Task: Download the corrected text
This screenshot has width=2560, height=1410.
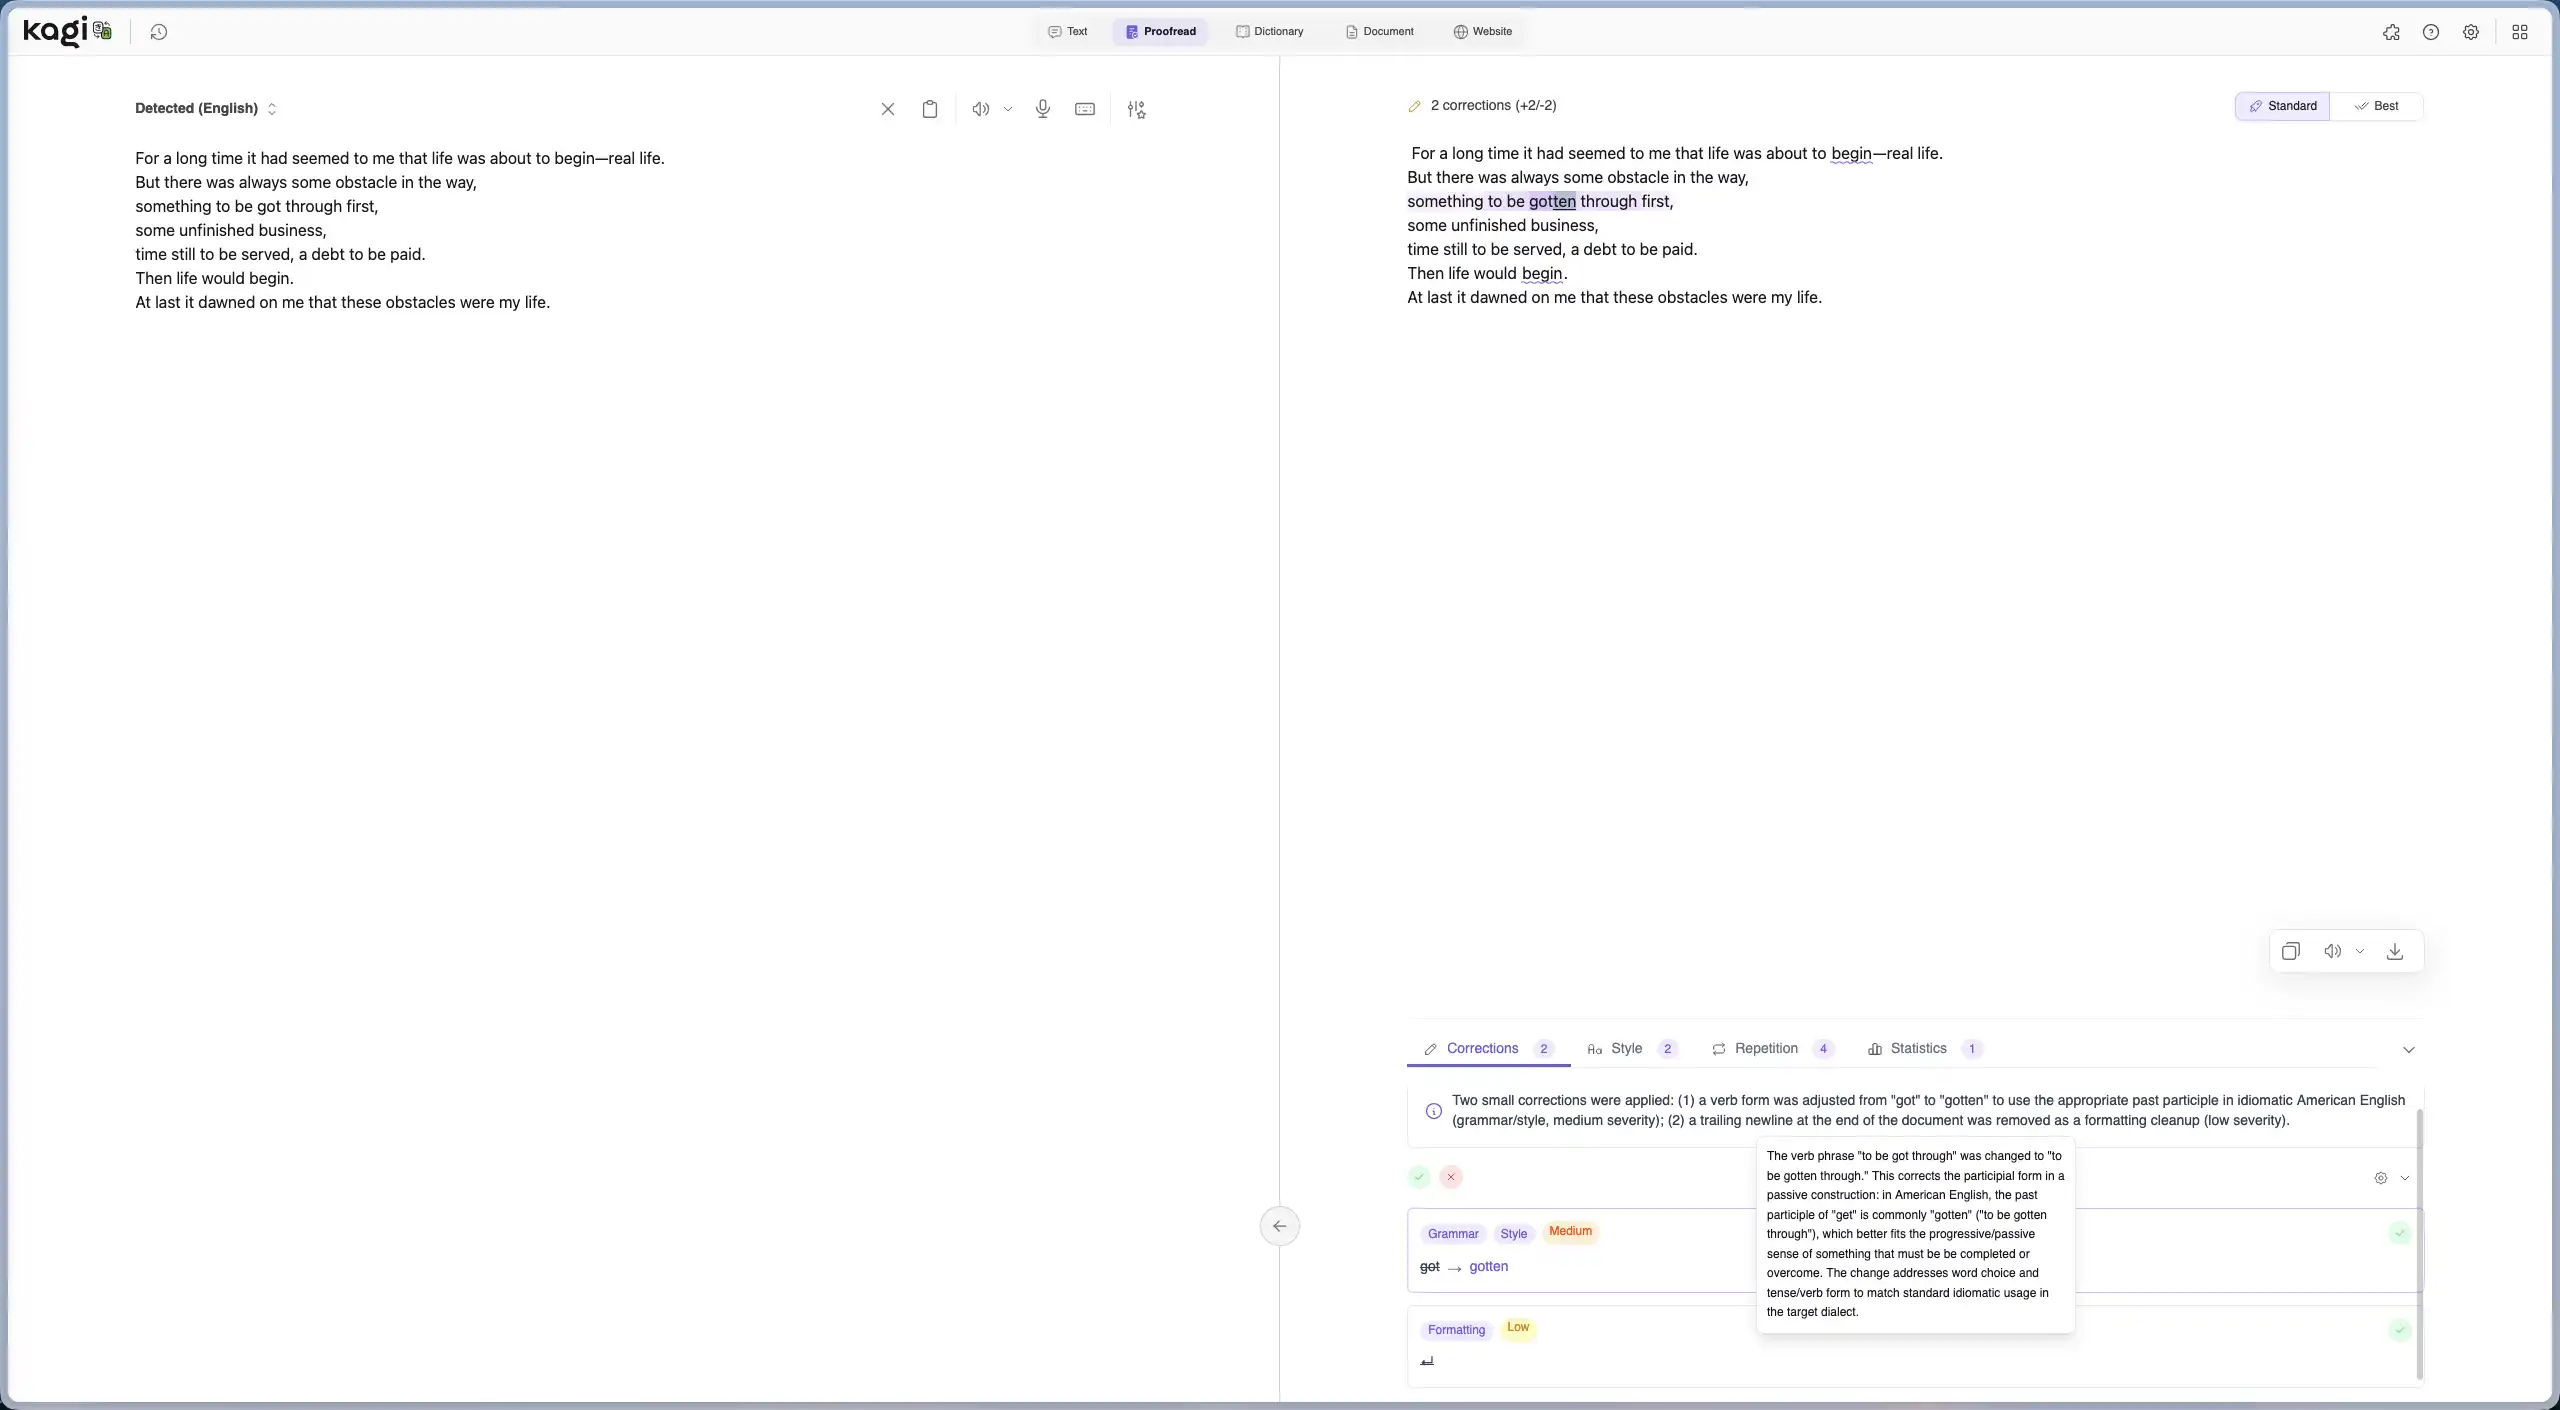Action: [2394, 951]
